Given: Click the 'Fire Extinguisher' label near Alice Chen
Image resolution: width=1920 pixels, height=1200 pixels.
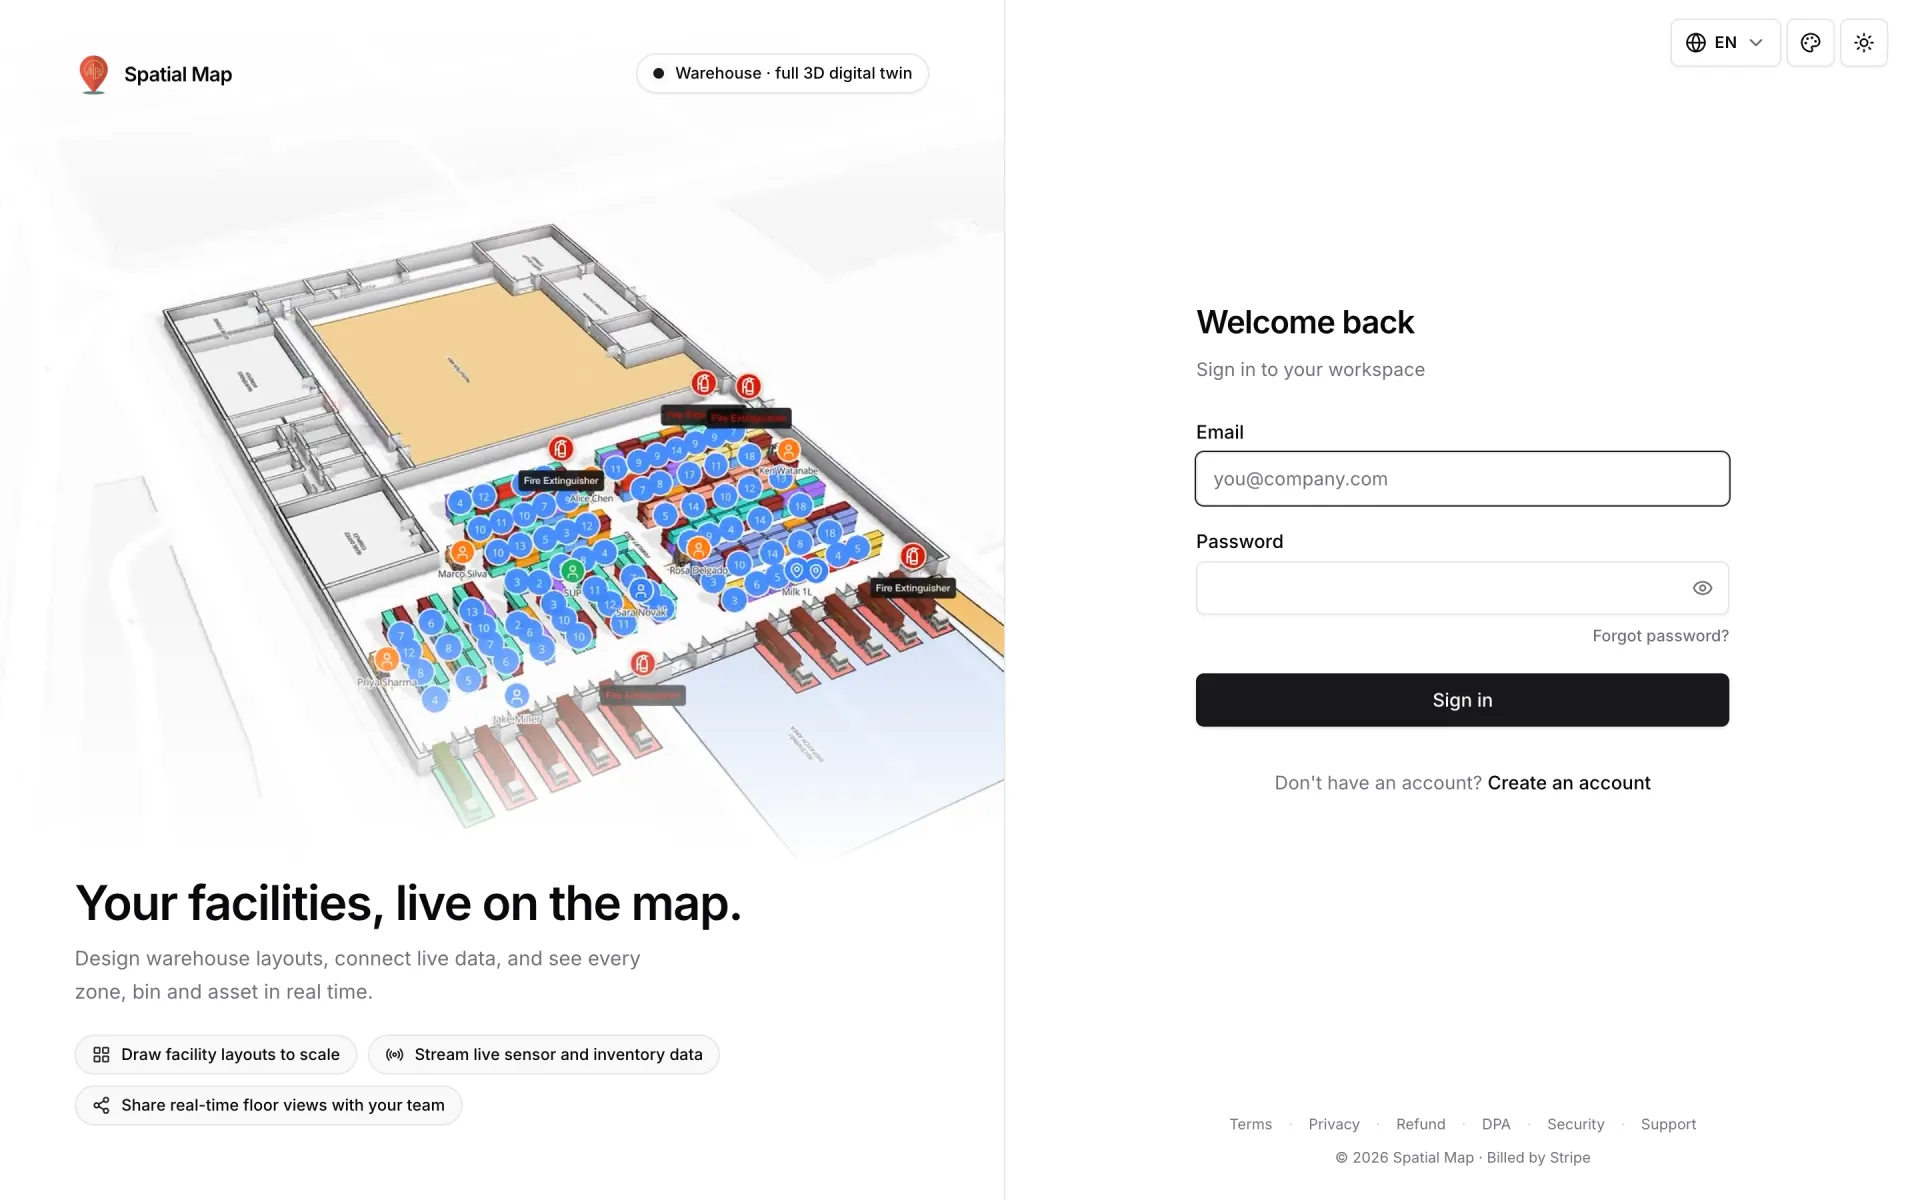Looking at the screenshot, I should 561,481.
